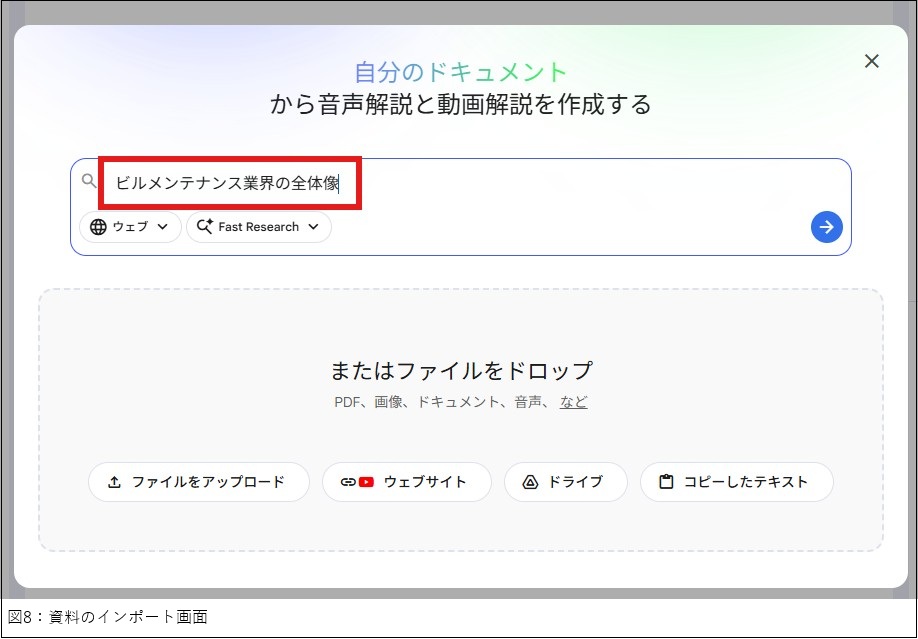Viewport: 918px width, 639px height.
Task: Click the コピーしたテキスト button
Action: [x=736, y=482]
